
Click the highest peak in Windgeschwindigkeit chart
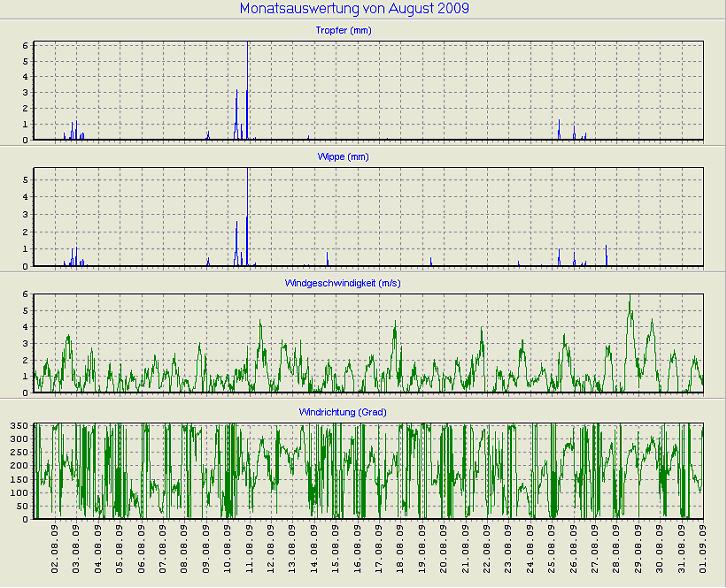pos(629,302)
